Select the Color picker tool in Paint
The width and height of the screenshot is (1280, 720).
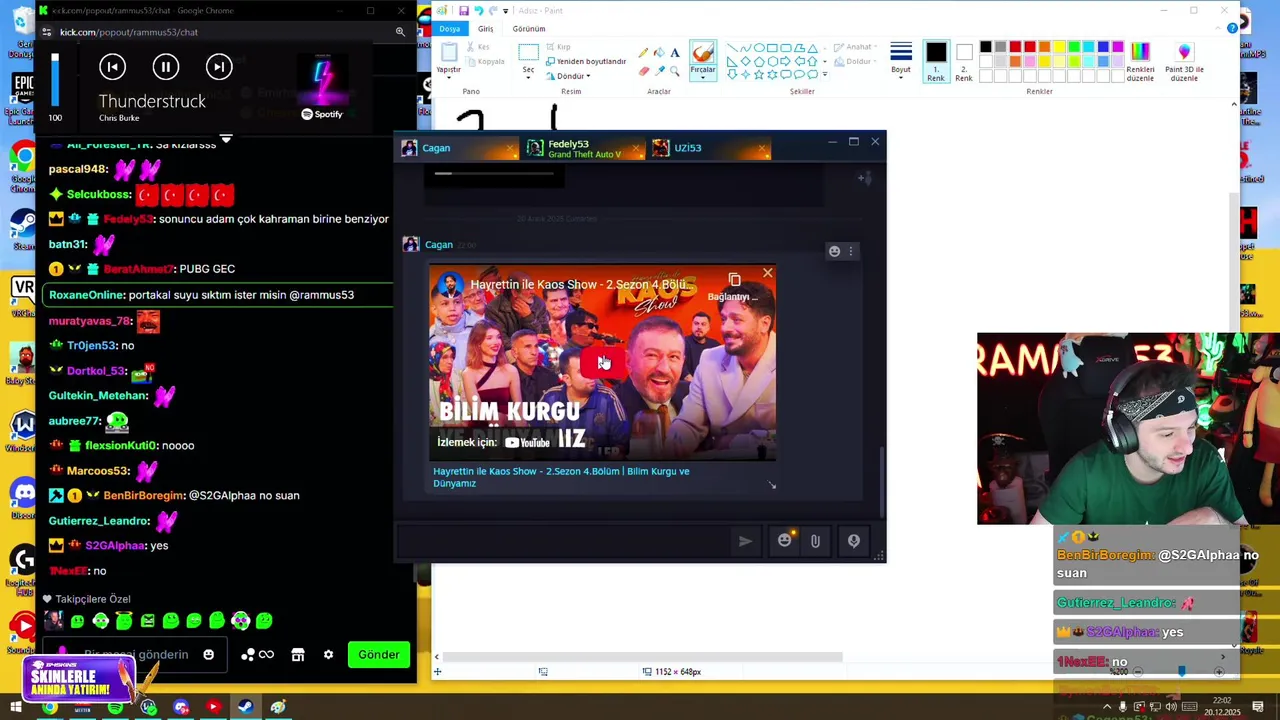pyautogui.click(x=659, y=71)
